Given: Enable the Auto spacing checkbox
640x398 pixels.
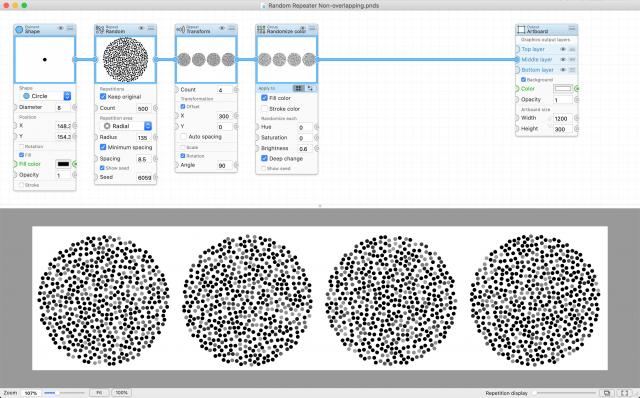Looking at the screenshot, I should pyautogui.click(x=184, y=136).
